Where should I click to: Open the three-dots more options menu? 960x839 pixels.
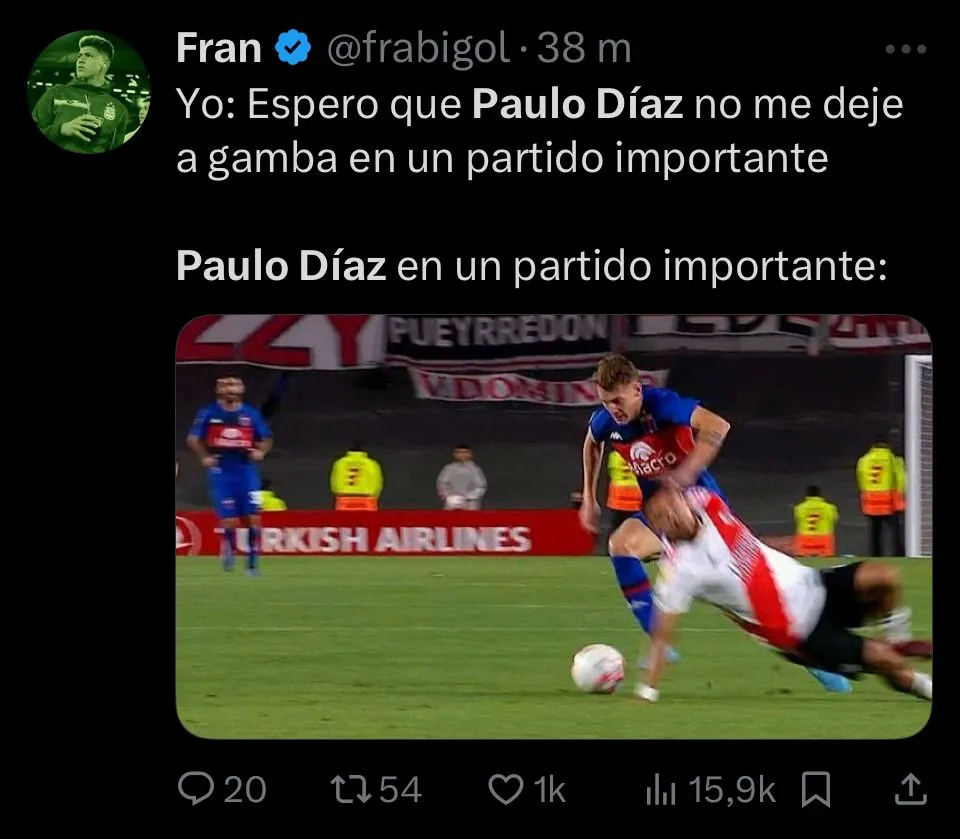906,48
